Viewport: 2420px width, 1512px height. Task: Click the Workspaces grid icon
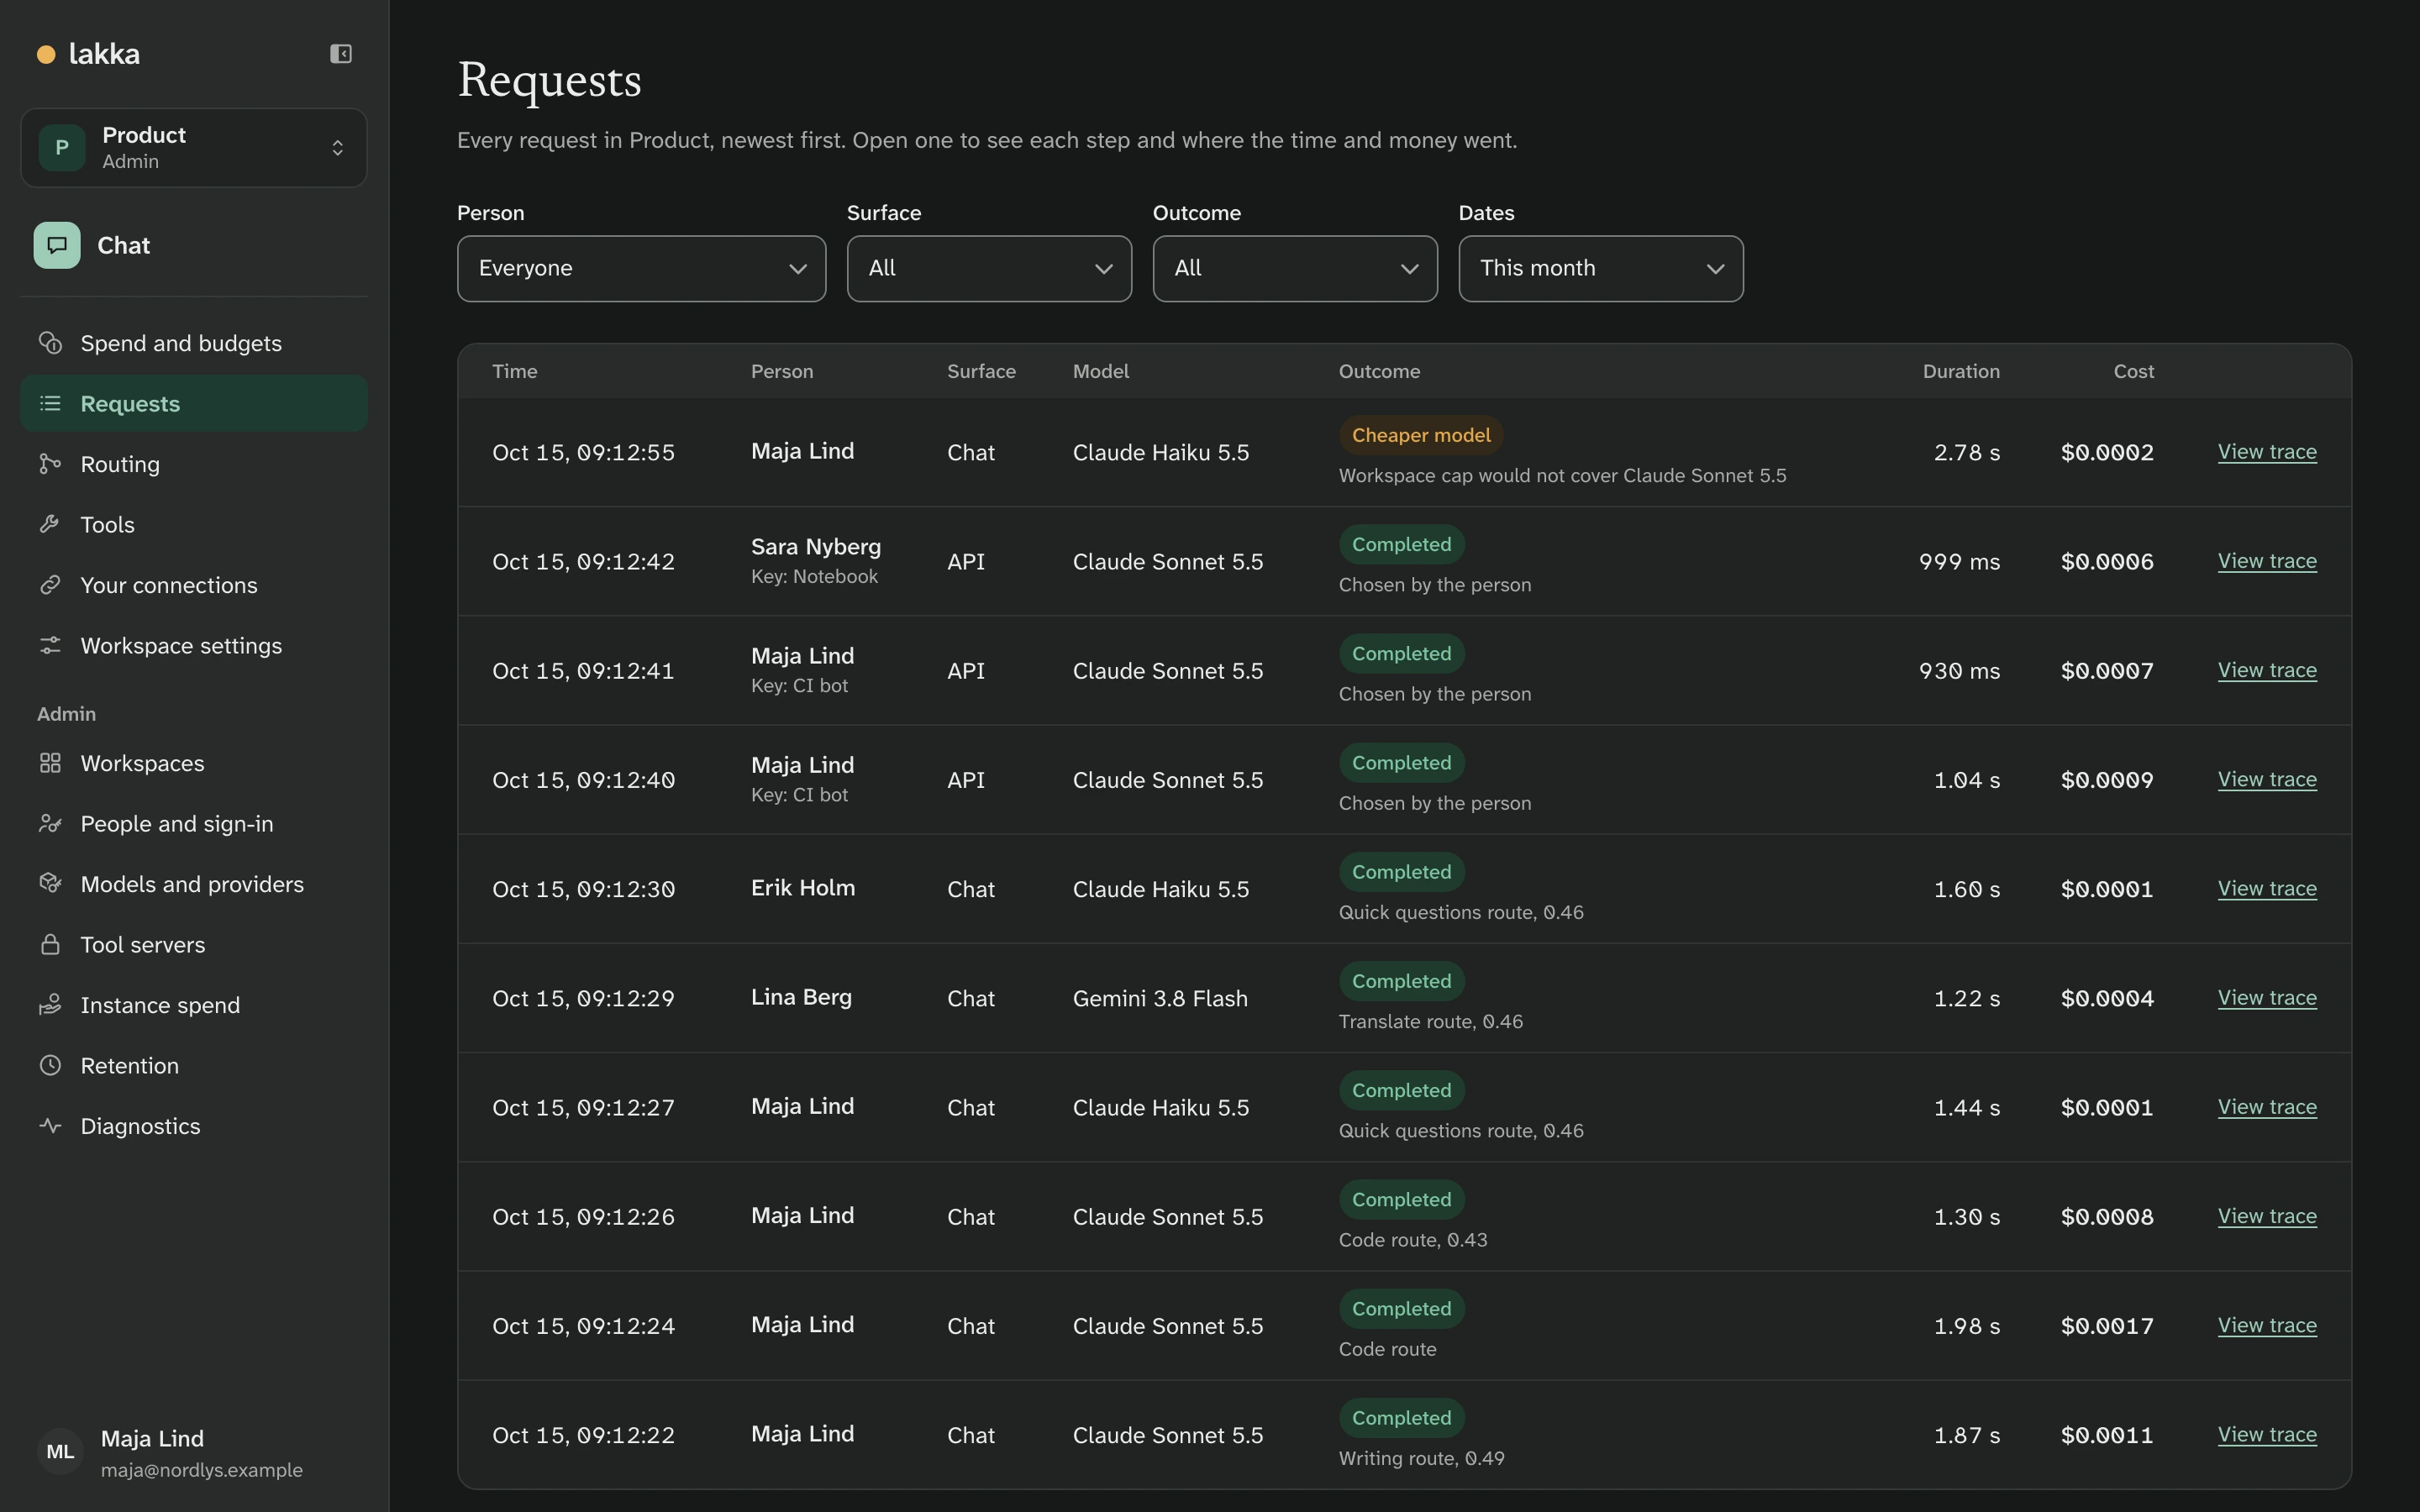pos(50,763)
